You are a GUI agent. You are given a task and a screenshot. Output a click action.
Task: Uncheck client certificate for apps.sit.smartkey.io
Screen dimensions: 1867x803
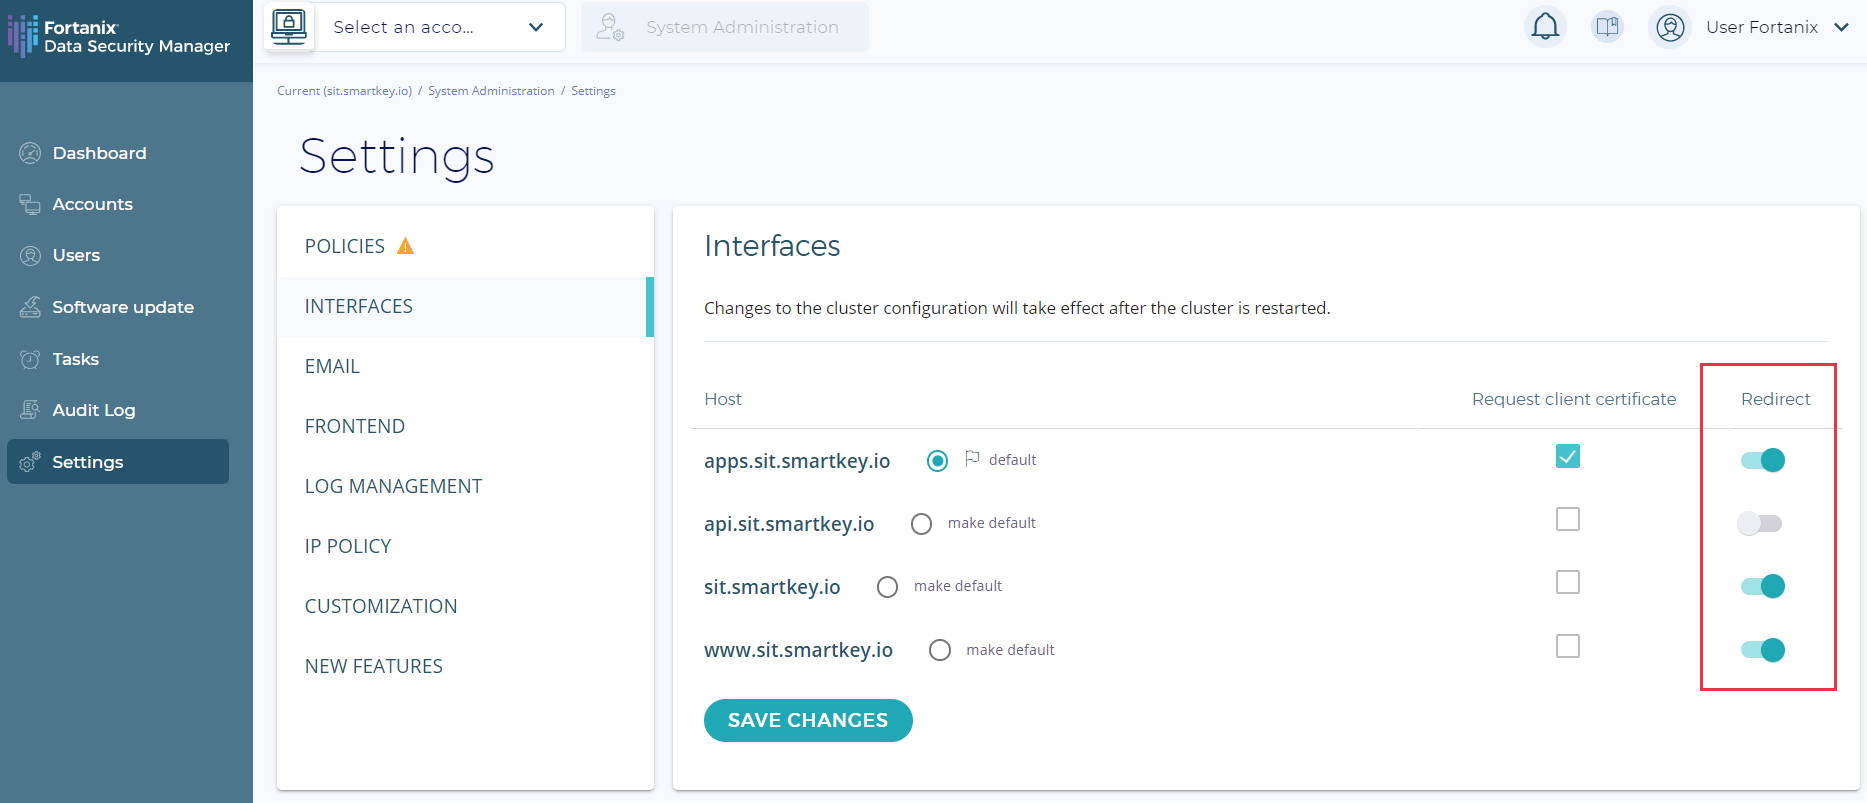(1567, 456)
